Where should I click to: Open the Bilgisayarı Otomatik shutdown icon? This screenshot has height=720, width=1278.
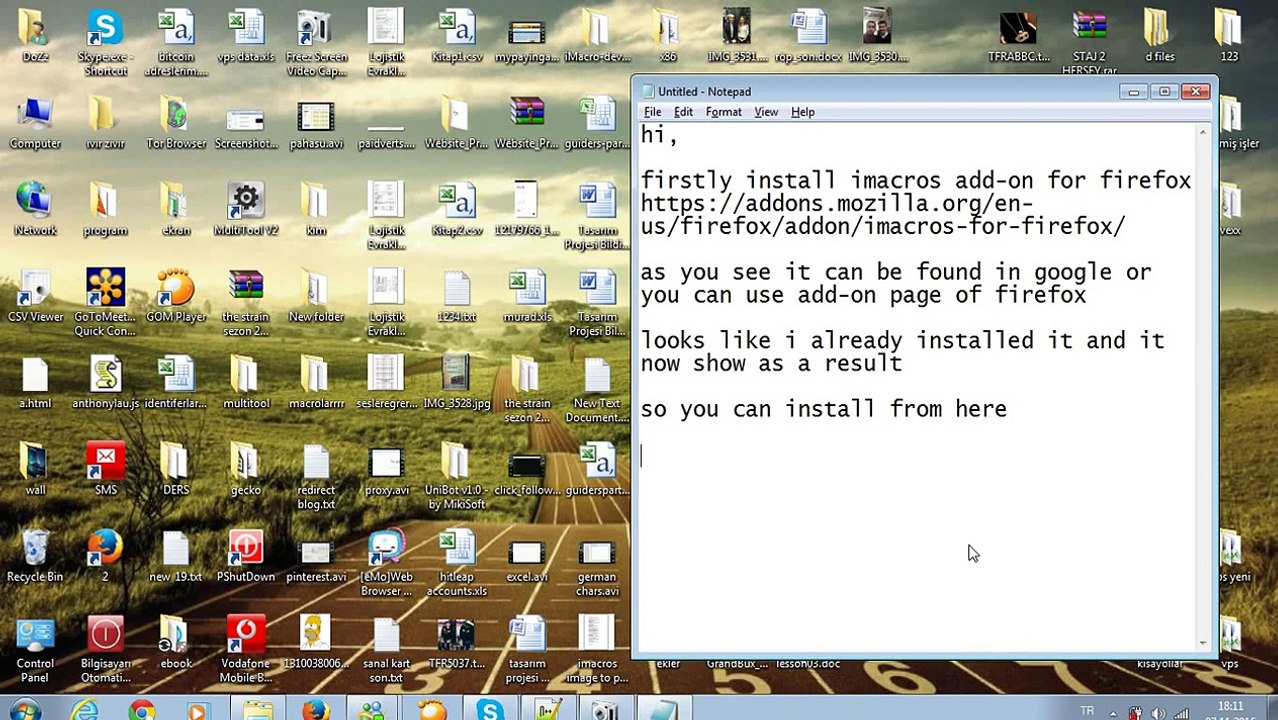[105, 650]
